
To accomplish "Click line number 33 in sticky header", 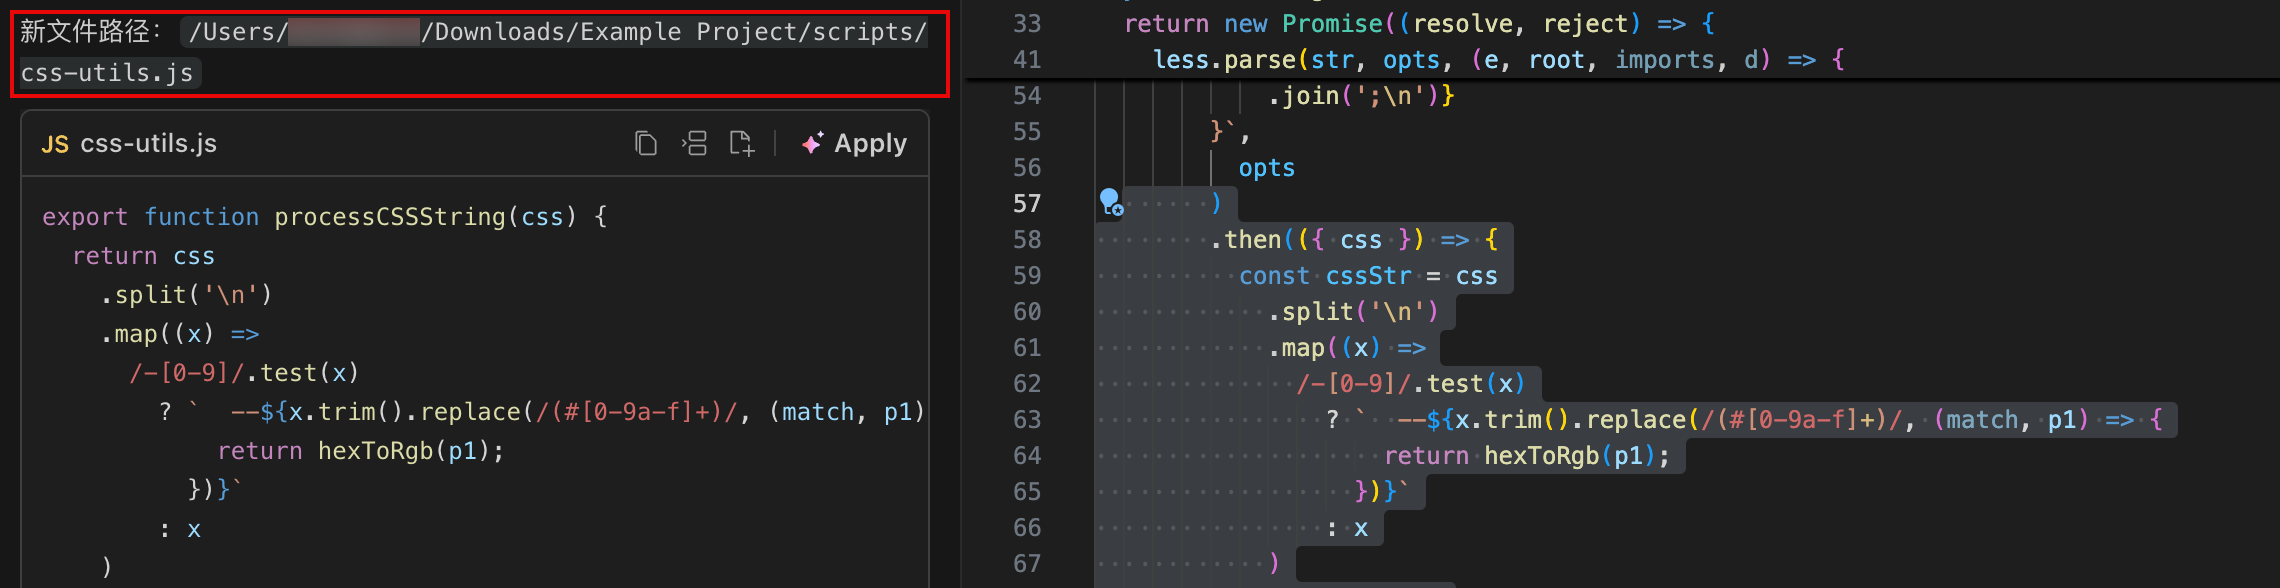I will [x=1027, y=24].
